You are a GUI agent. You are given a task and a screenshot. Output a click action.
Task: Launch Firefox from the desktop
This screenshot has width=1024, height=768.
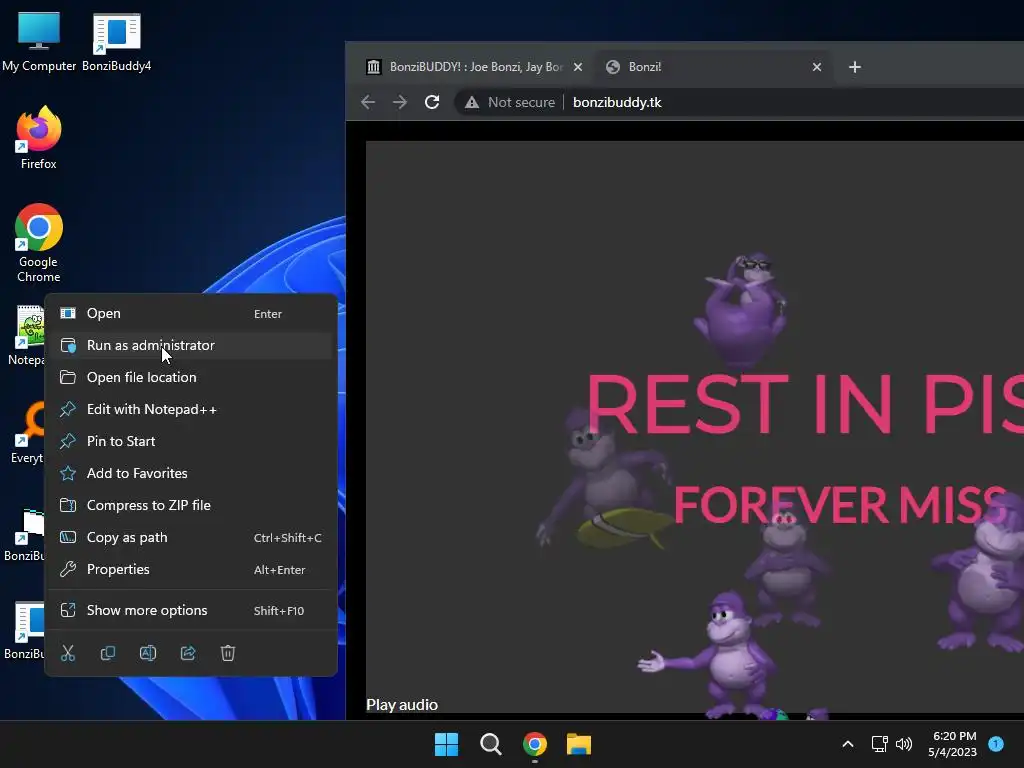click(x=39, y=138)
